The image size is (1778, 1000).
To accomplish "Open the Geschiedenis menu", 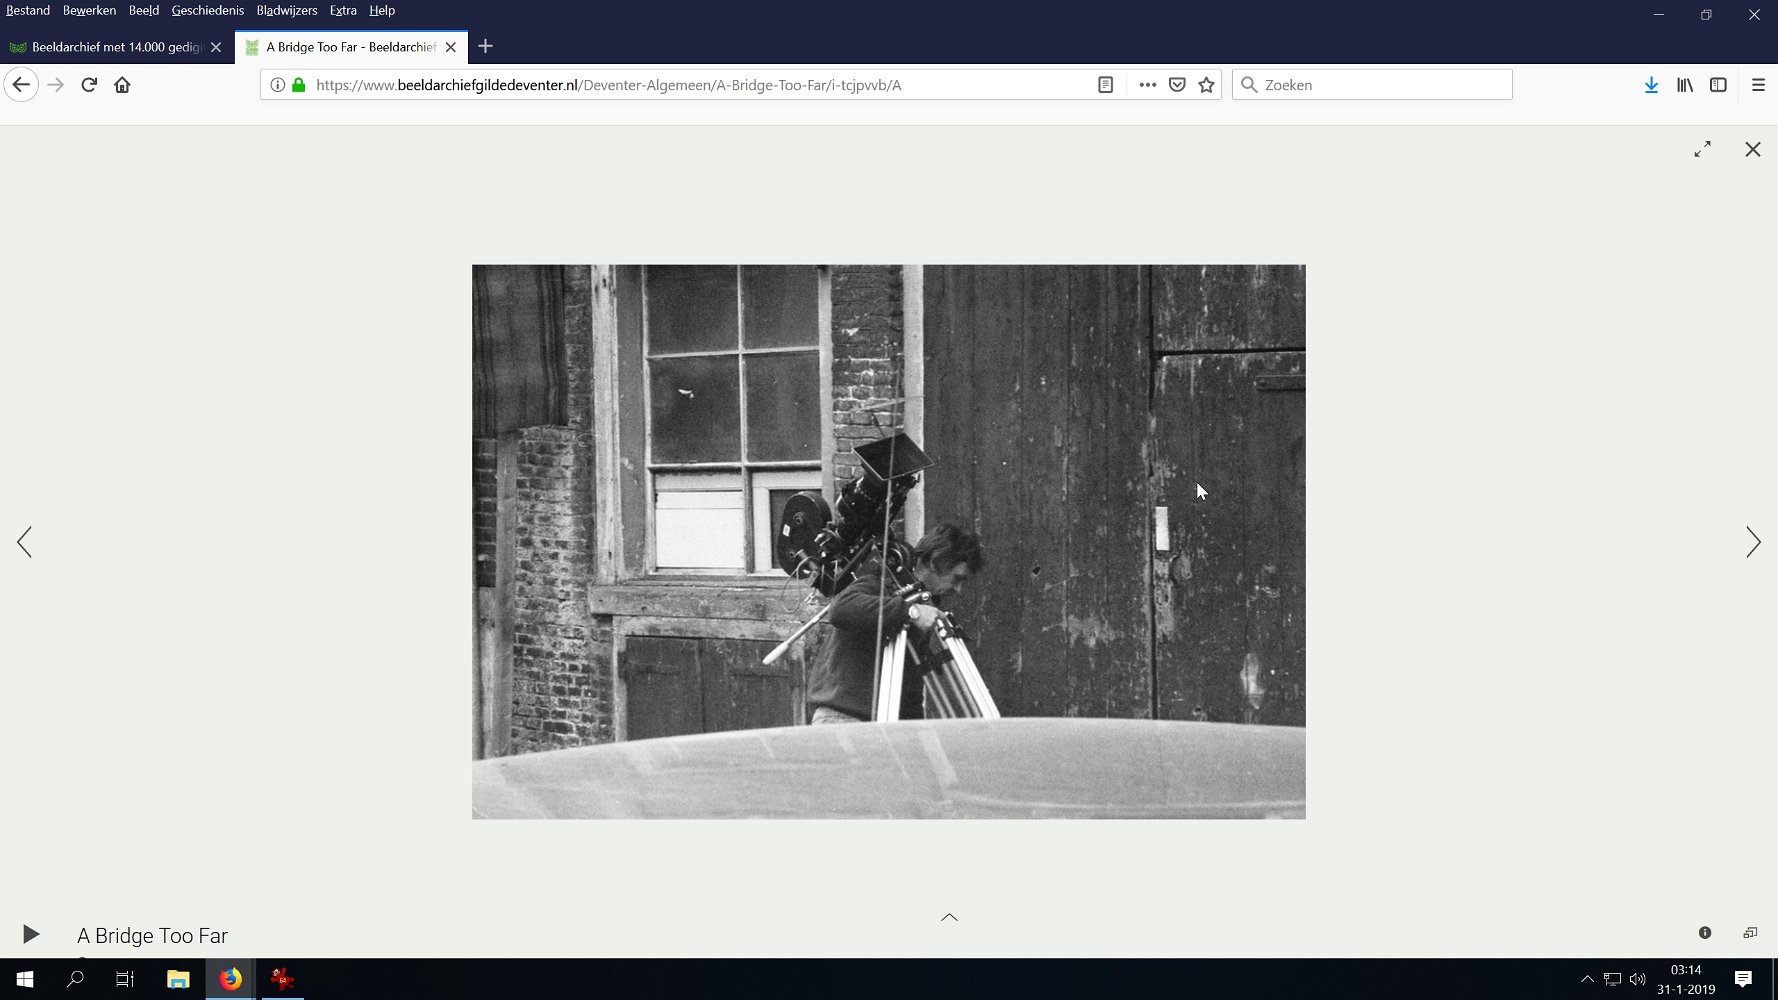I will [x=207, y=10].
